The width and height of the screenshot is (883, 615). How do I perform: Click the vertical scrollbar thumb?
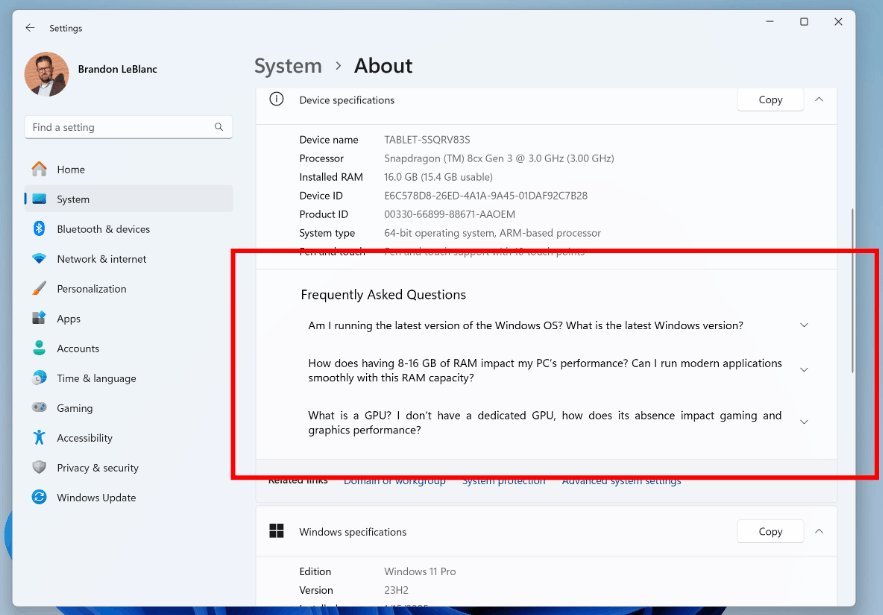tap(852, 290)
